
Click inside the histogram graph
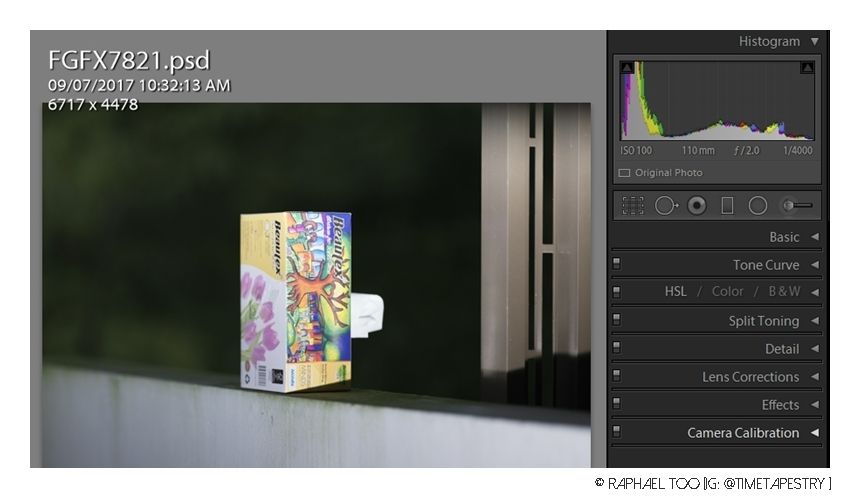pyautogui.click(x=717, y=100)
